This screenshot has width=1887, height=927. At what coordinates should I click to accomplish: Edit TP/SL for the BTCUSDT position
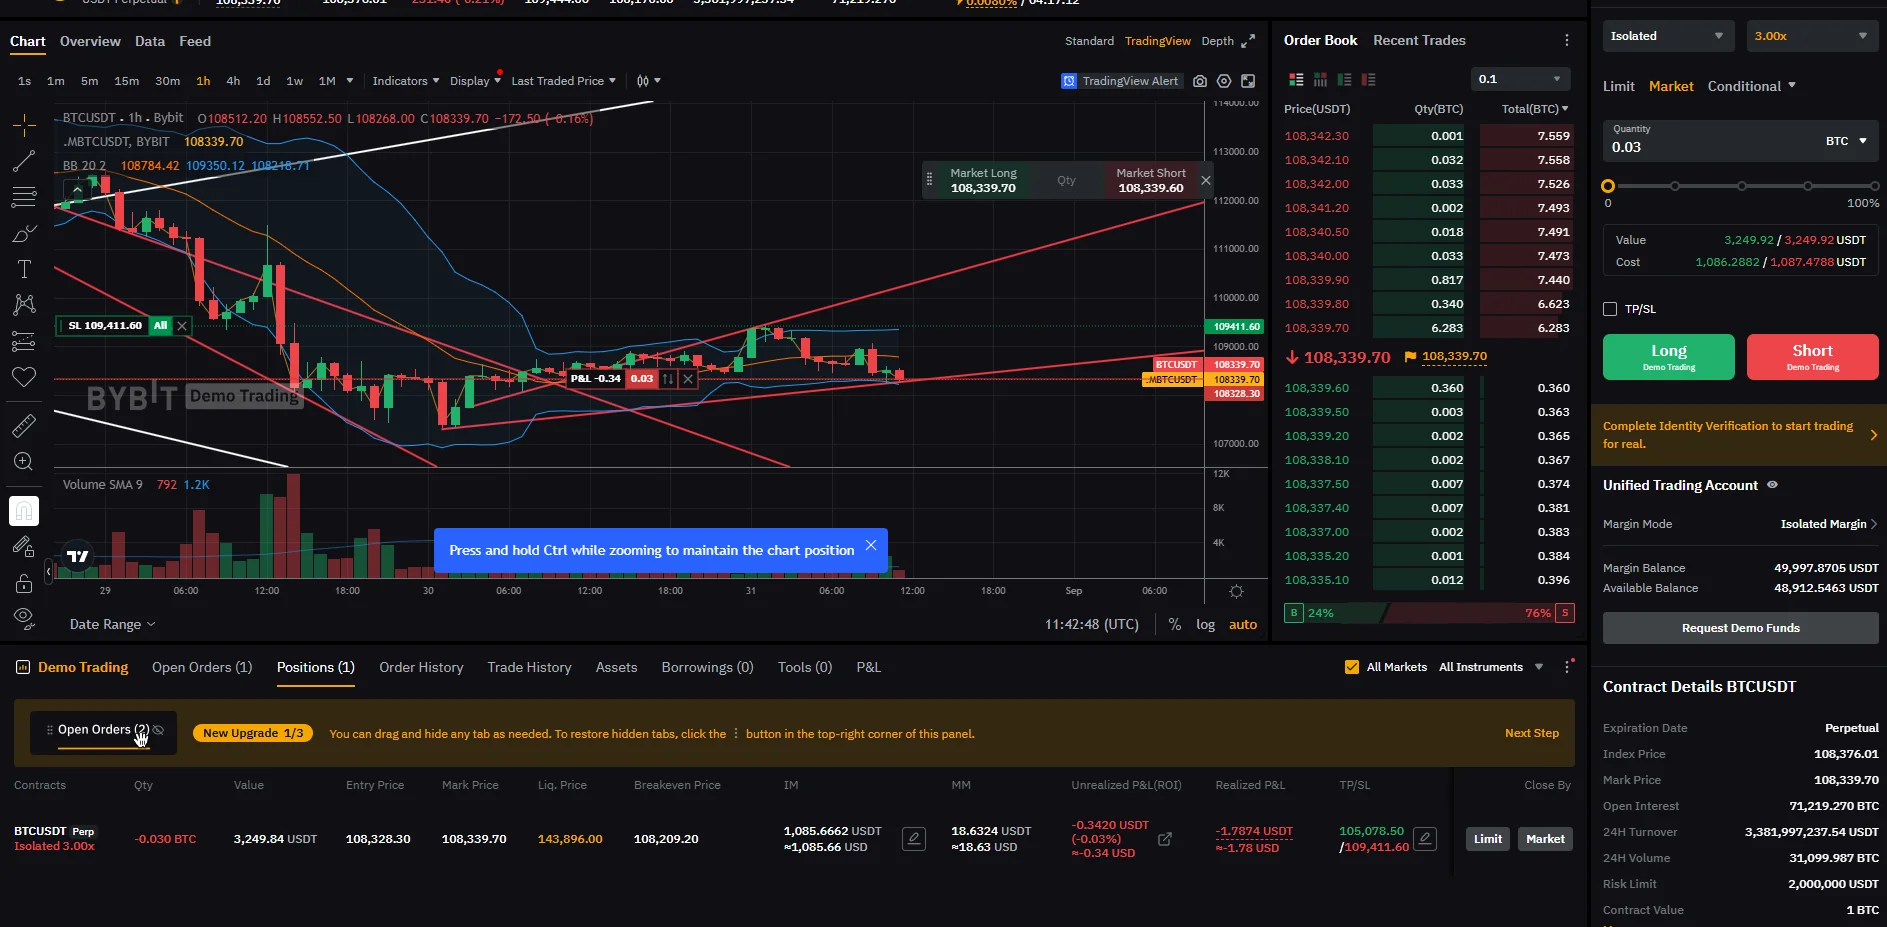1426,839
